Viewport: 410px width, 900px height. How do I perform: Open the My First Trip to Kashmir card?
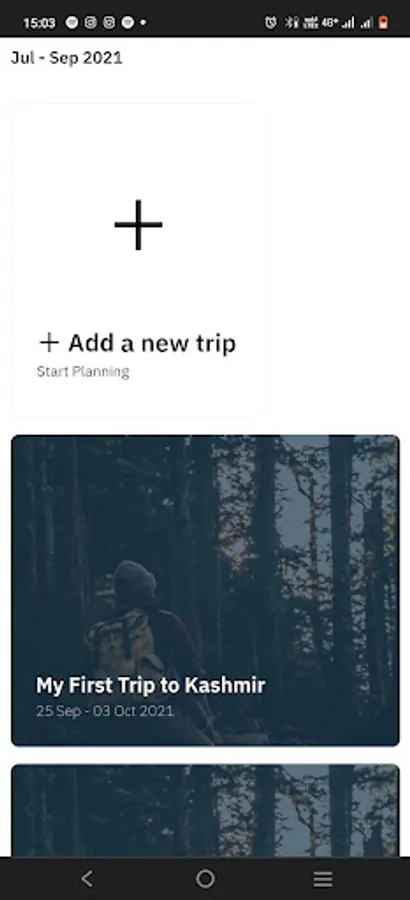[205, 591]
